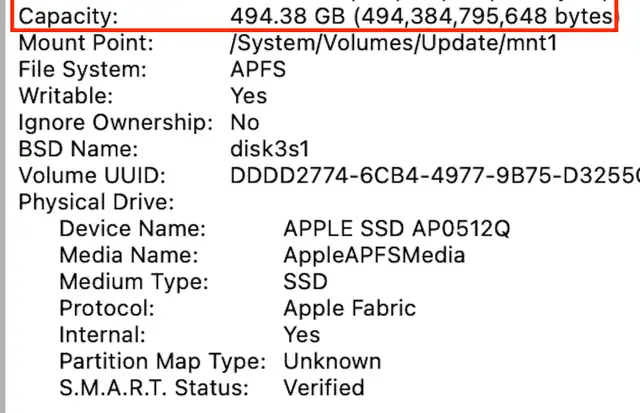Select the Writable row's Yes value
This screenshot has height=413, width=640.
[x=249, y=96]
